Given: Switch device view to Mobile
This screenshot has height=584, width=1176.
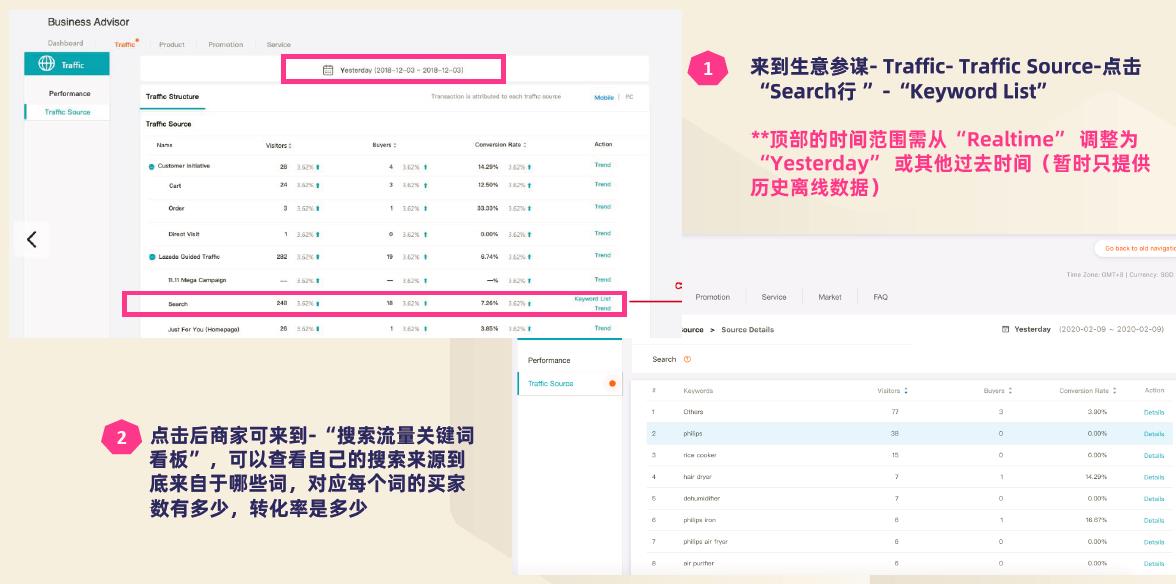Looking at the screenshot, I should tap(604, 97).
